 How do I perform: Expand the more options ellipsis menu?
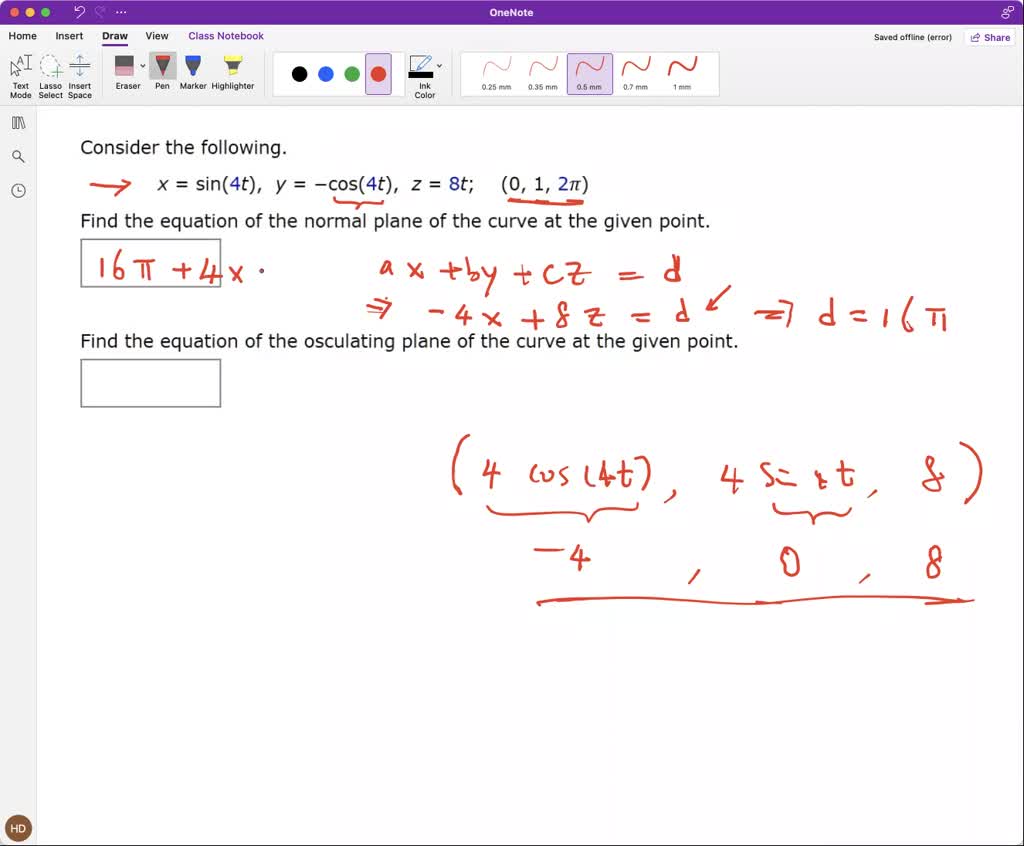(121, 12)
